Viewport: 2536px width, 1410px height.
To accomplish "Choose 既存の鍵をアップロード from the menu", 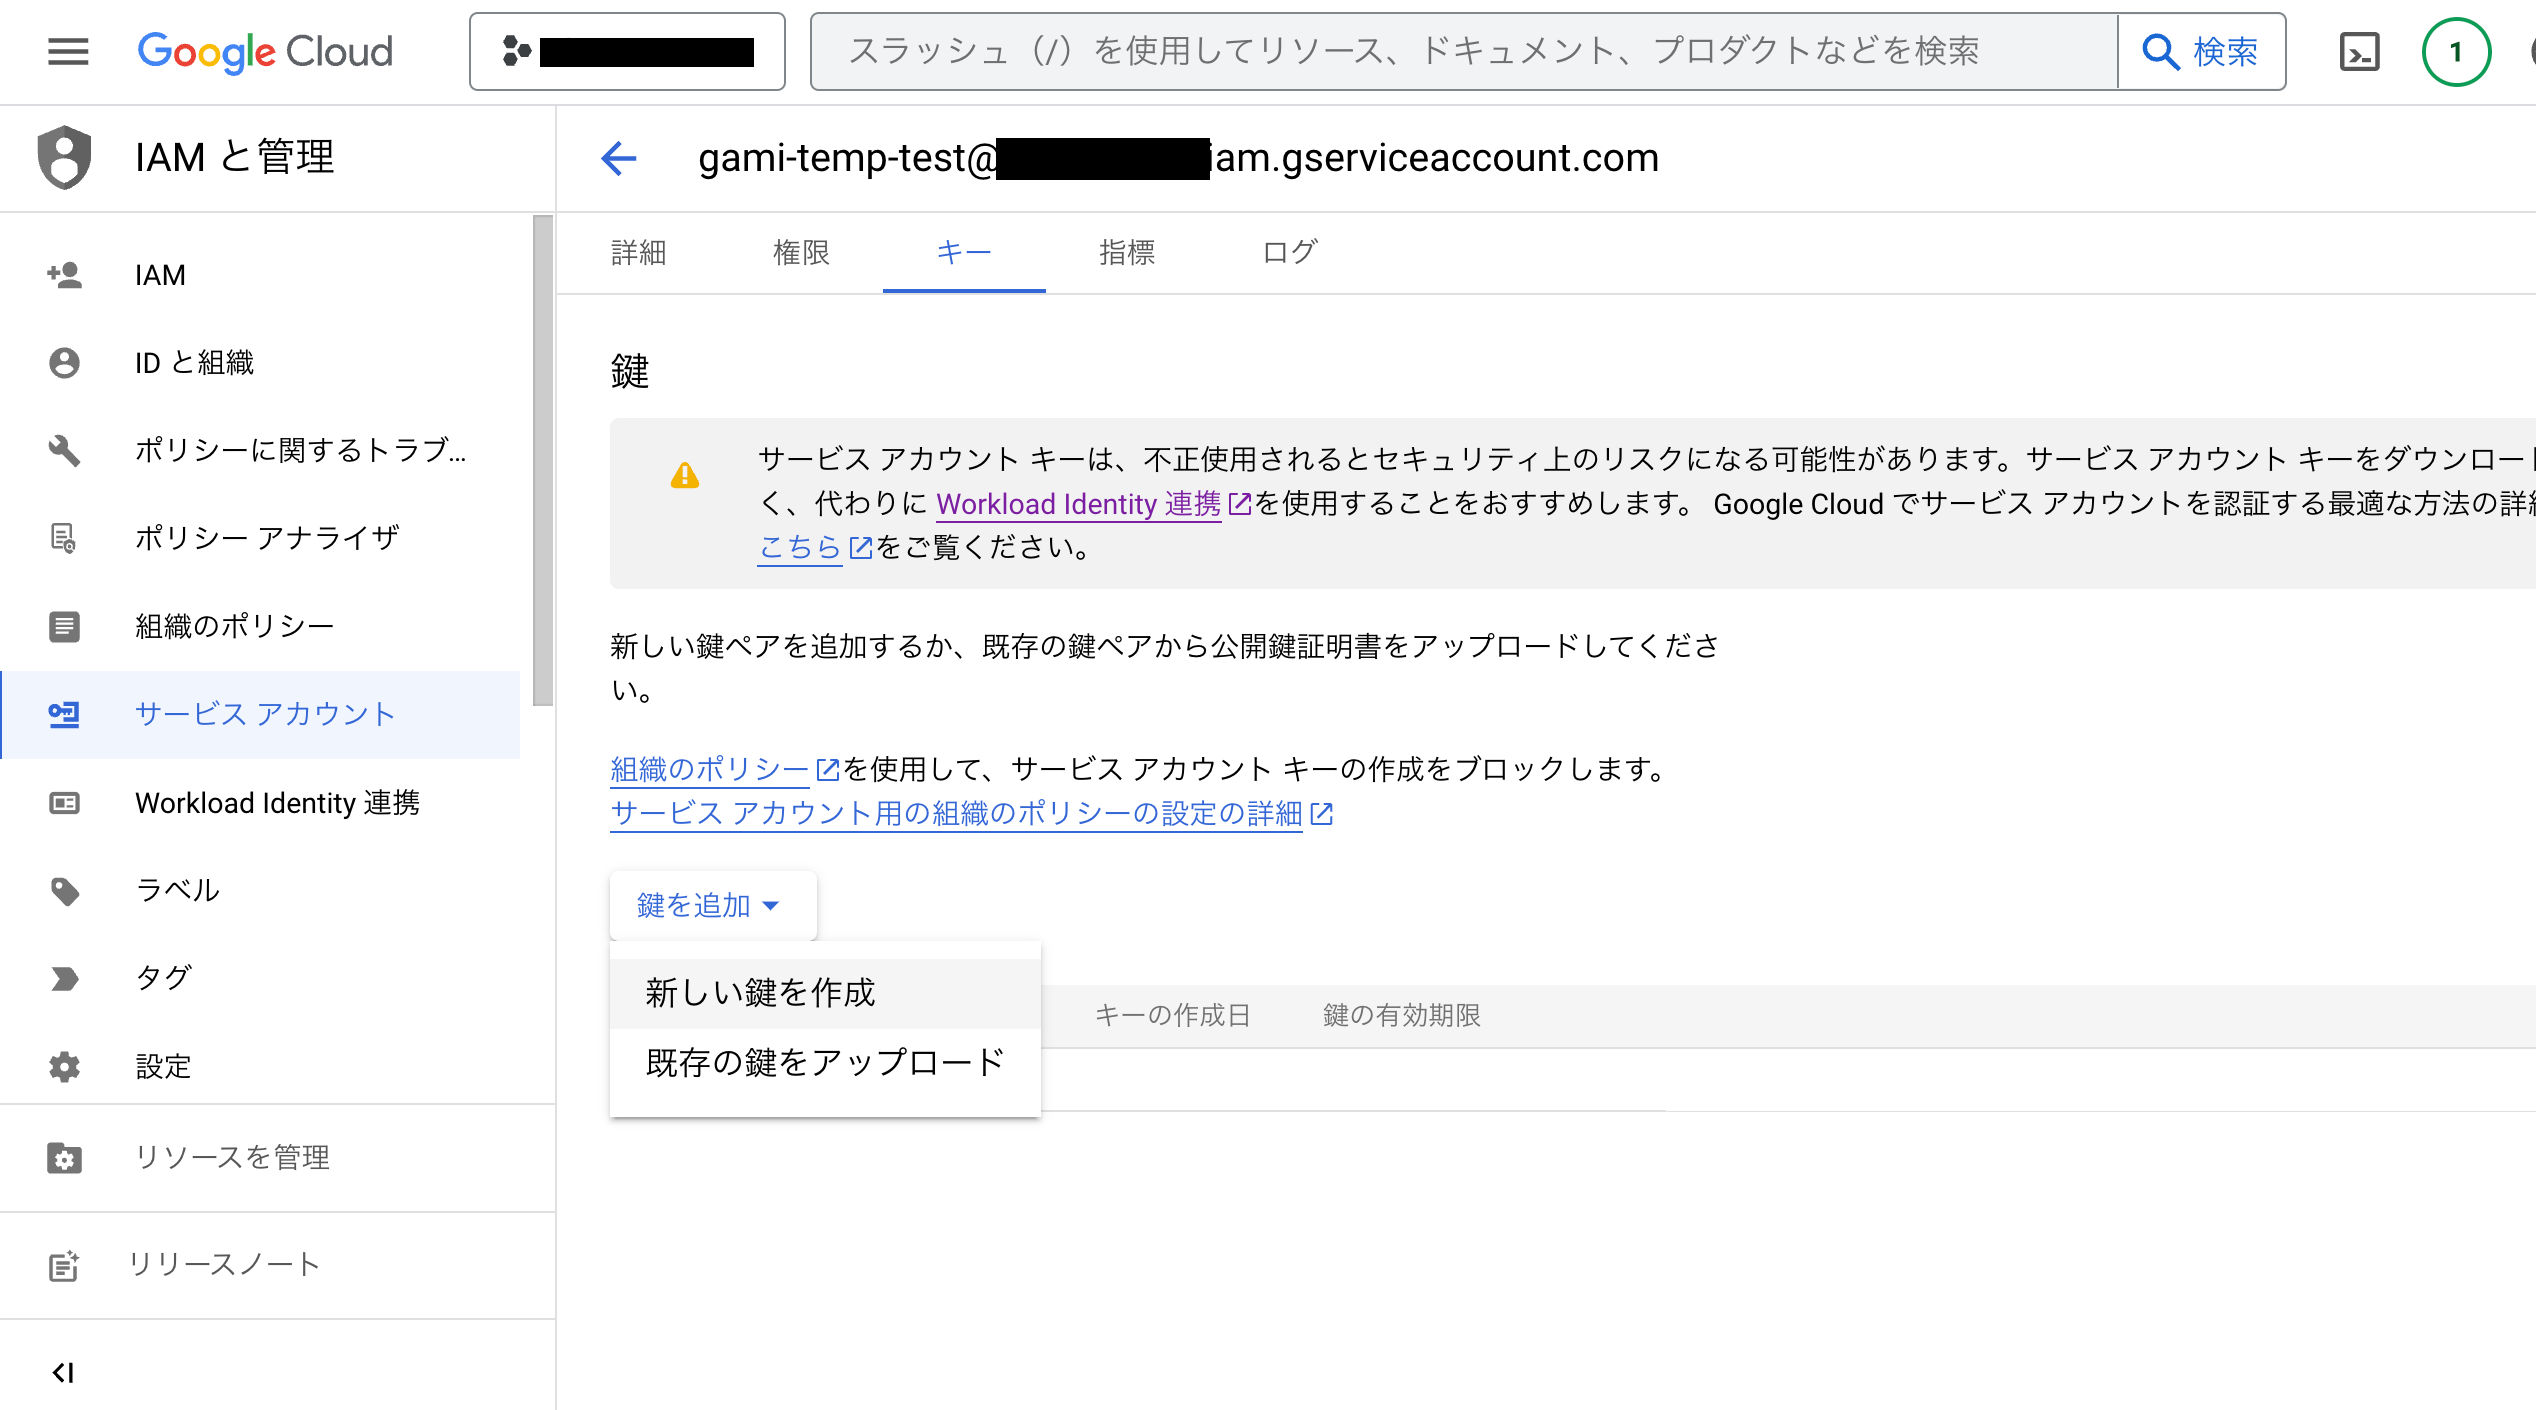I will [x=825, y=1062].
